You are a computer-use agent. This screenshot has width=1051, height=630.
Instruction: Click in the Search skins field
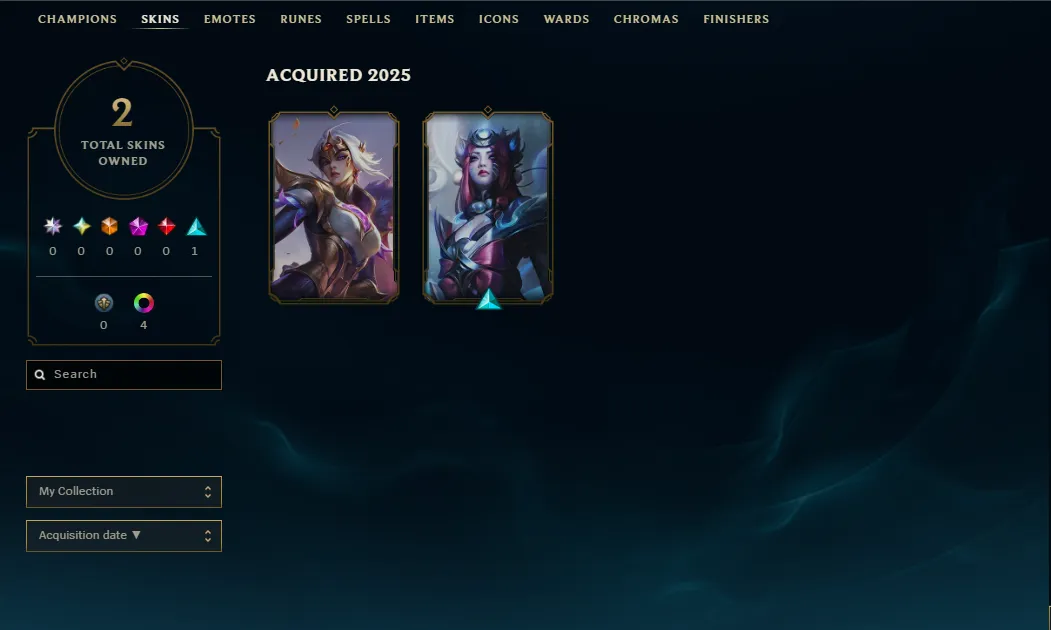point(124,375)
